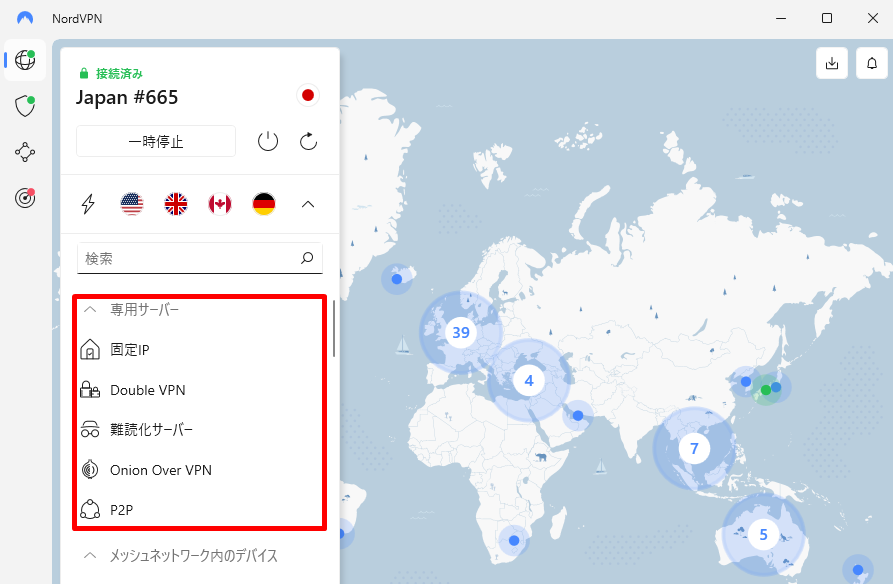Open the Meshnet sidebar icon
893x584 pixels.
tap(25, 152)
